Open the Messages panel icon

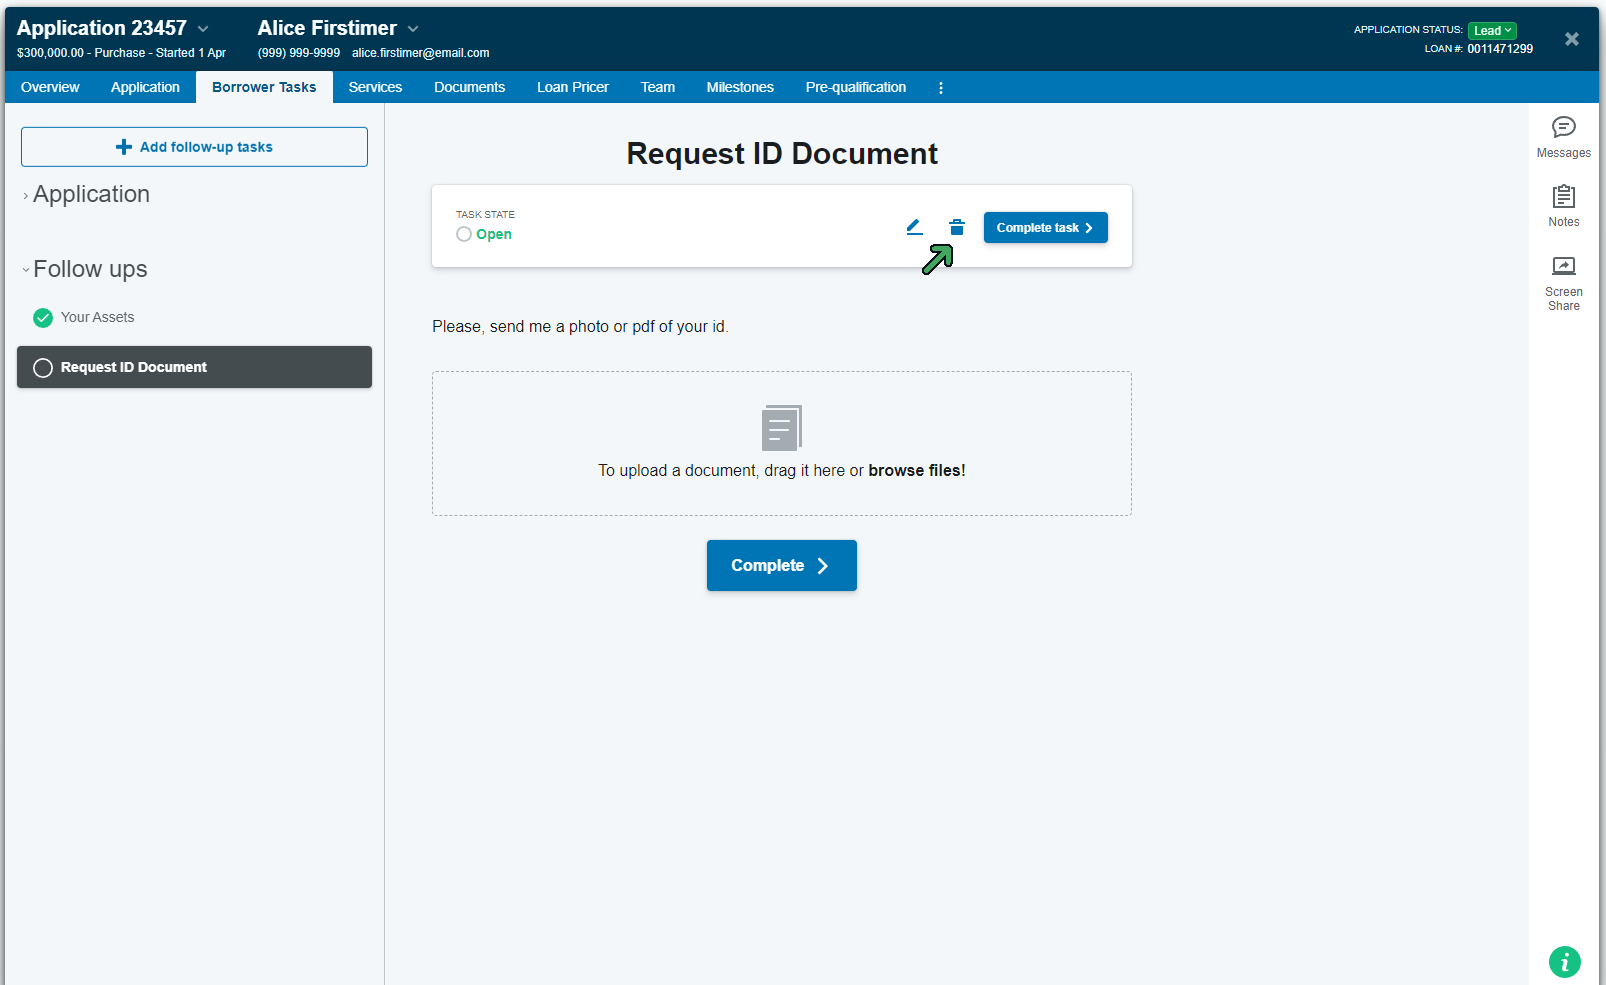[1563, 128]
